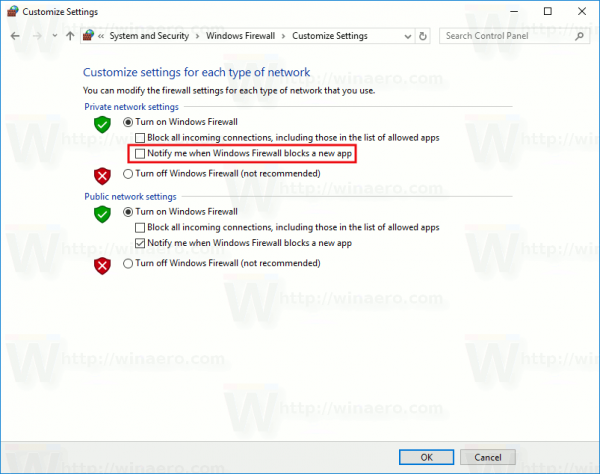The height and width of the screenshot is (474, 600).
Task: Click the Customize Settings breadcrumb
Action: (330, 36)
